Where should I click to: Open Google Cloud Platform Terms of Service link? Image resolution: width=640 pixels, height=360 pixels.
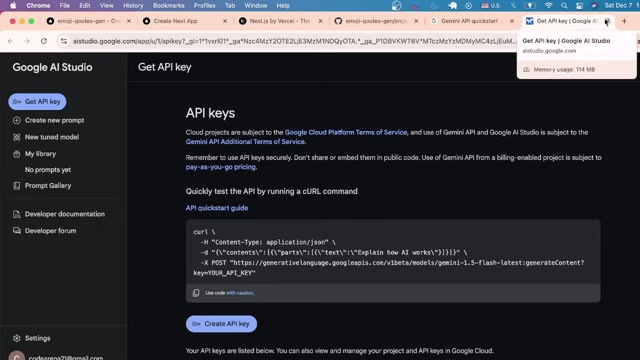[346, 132]
